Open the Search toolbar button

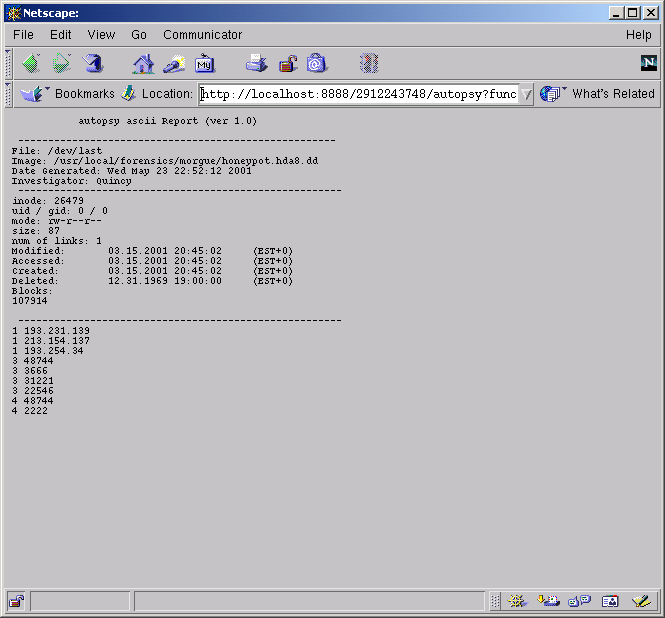pyautogui.click(x=174, y=64)
